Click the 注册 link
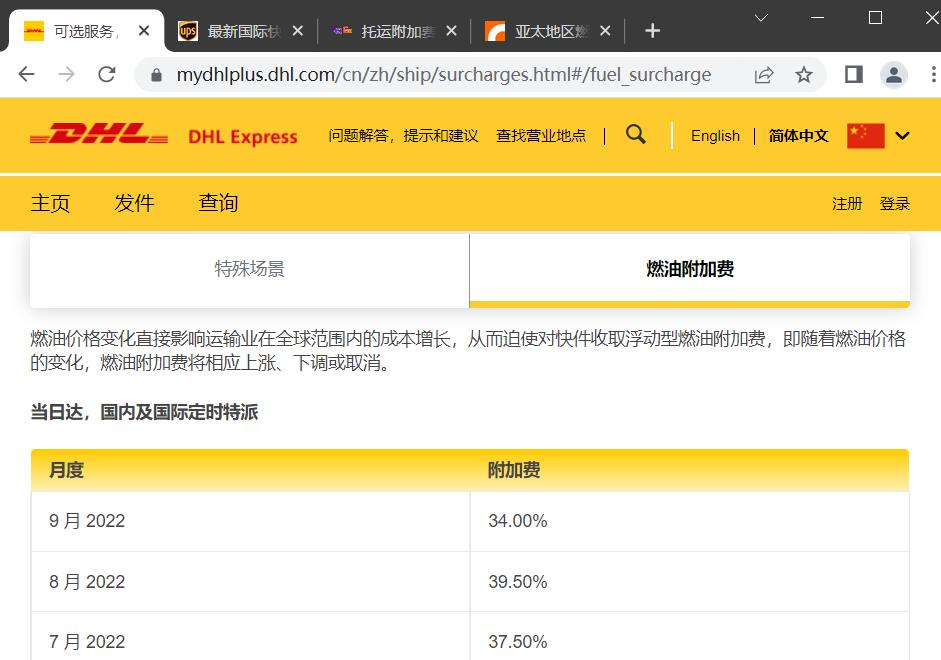The image size is (941, 660). pyautogui.click(x=847, y=204)
